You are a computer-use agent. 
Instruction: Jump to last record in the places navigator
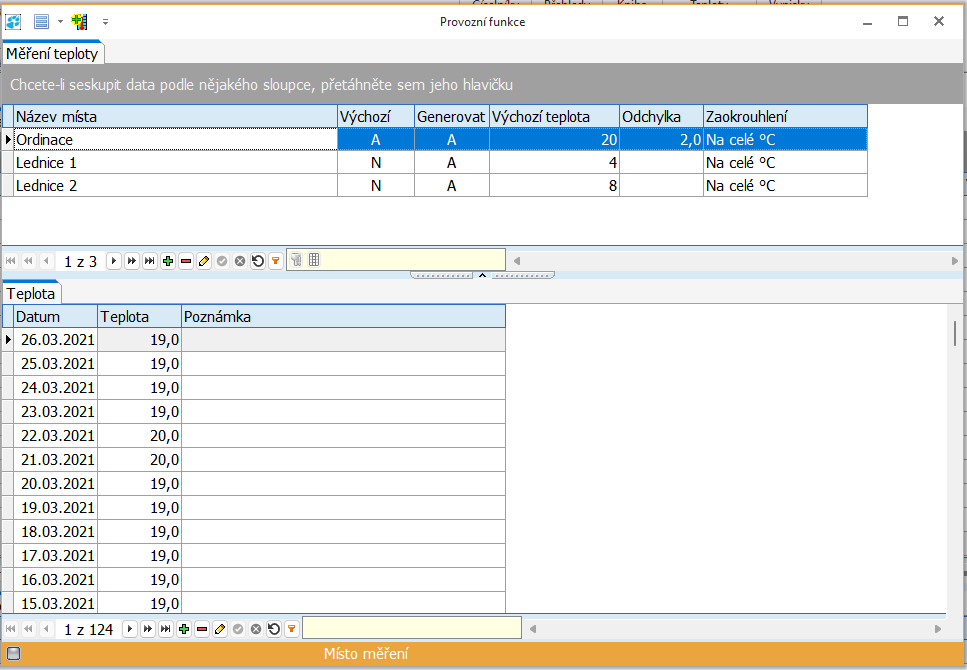click(149, 261)
